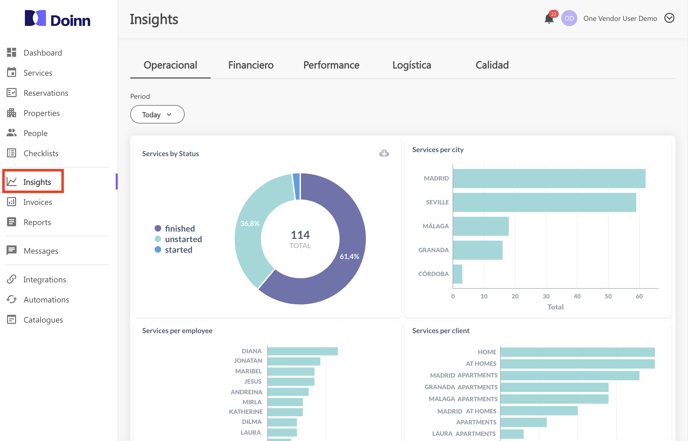Click the Integrations link icon
Screen dimensions: 688x441
coord(12,279)
